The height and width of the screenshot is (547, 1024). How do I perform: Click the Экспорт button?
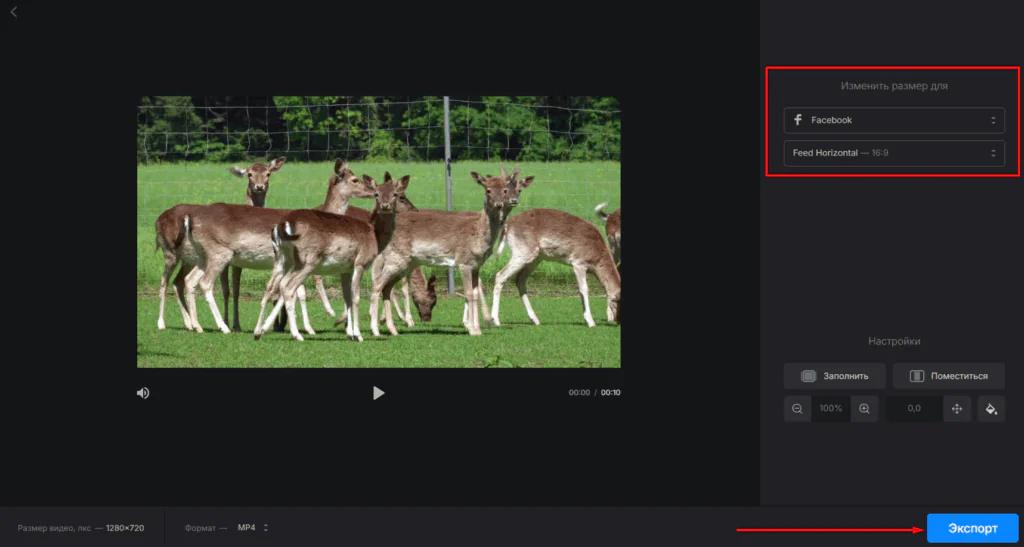click(972, 528)
